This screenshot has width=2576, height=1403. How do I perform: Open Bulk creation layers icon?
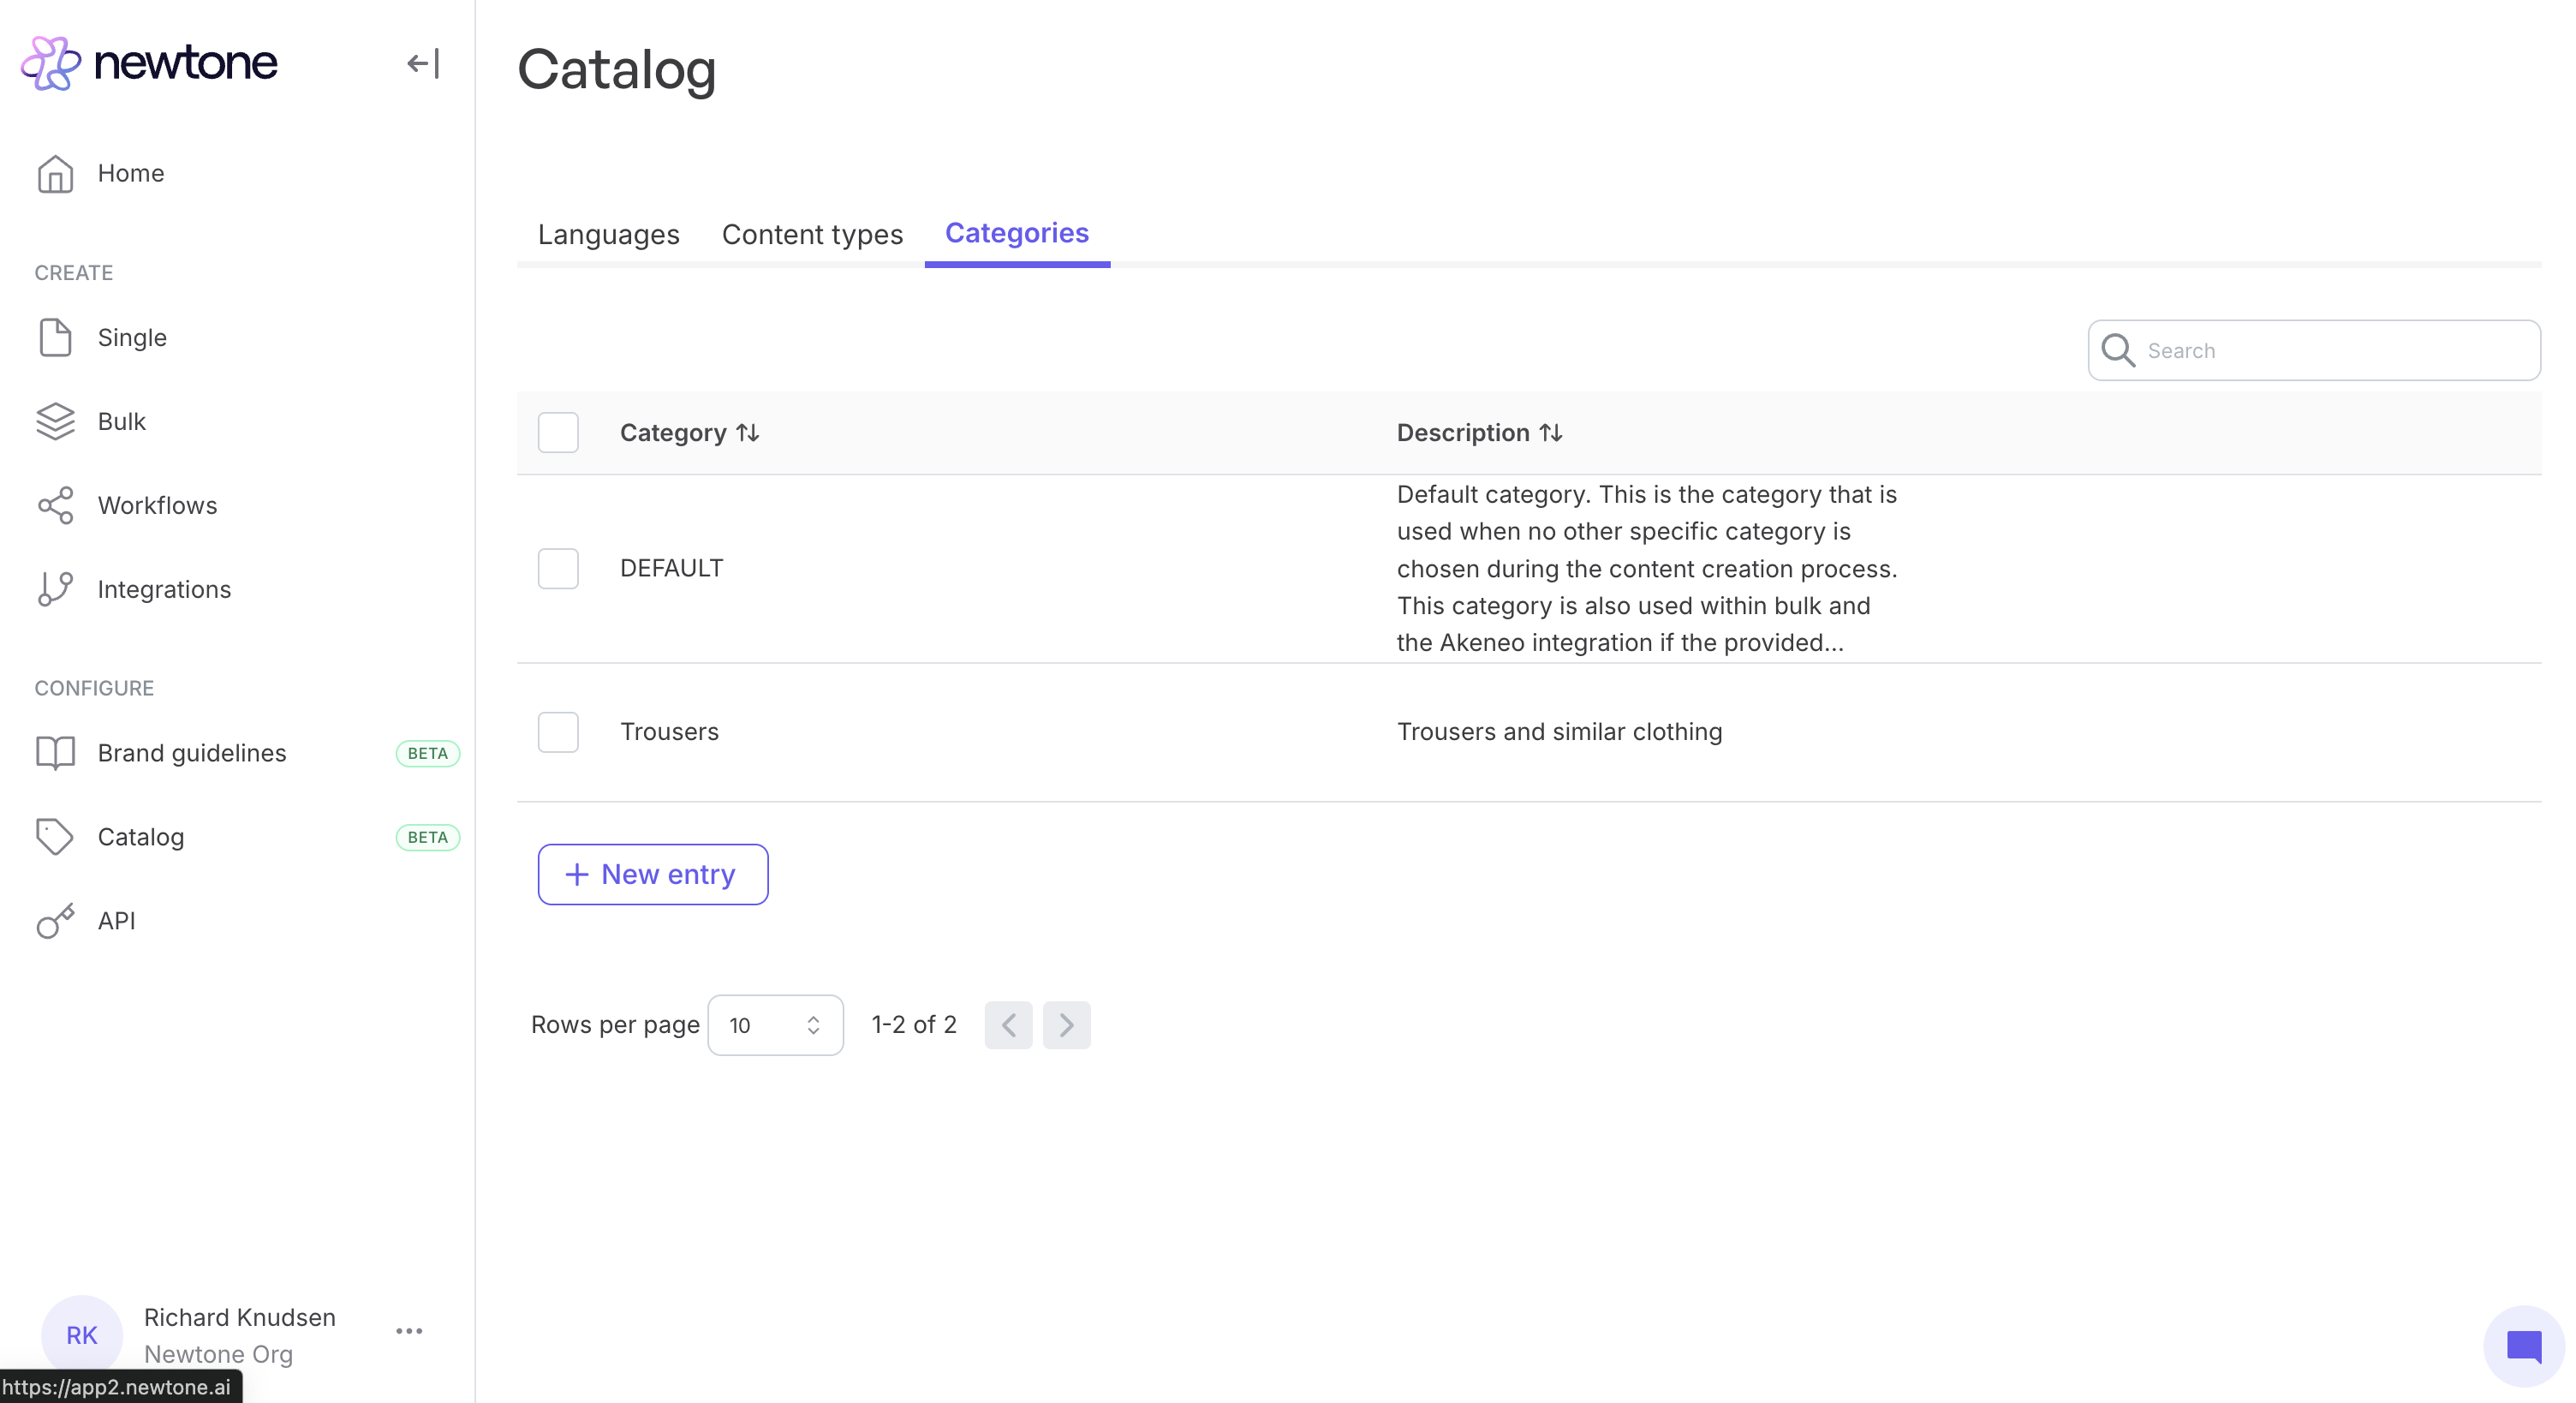pyautogui.click(x=55, y=422)
